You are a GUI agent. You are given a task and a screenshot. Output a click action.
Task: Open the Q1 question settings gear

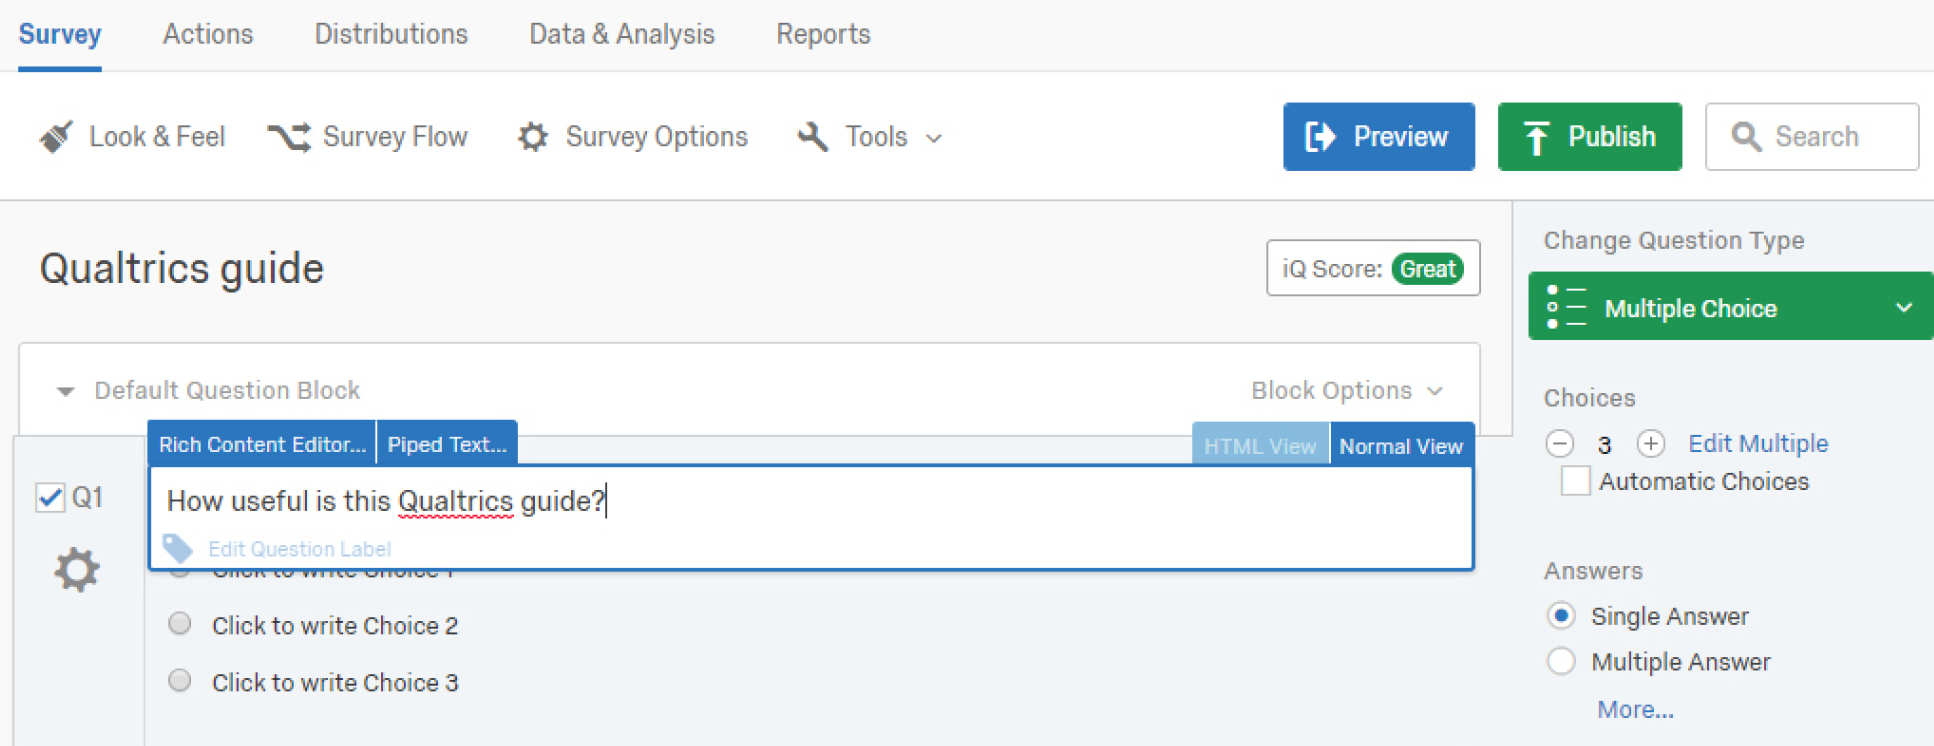[x=77, y=570]
